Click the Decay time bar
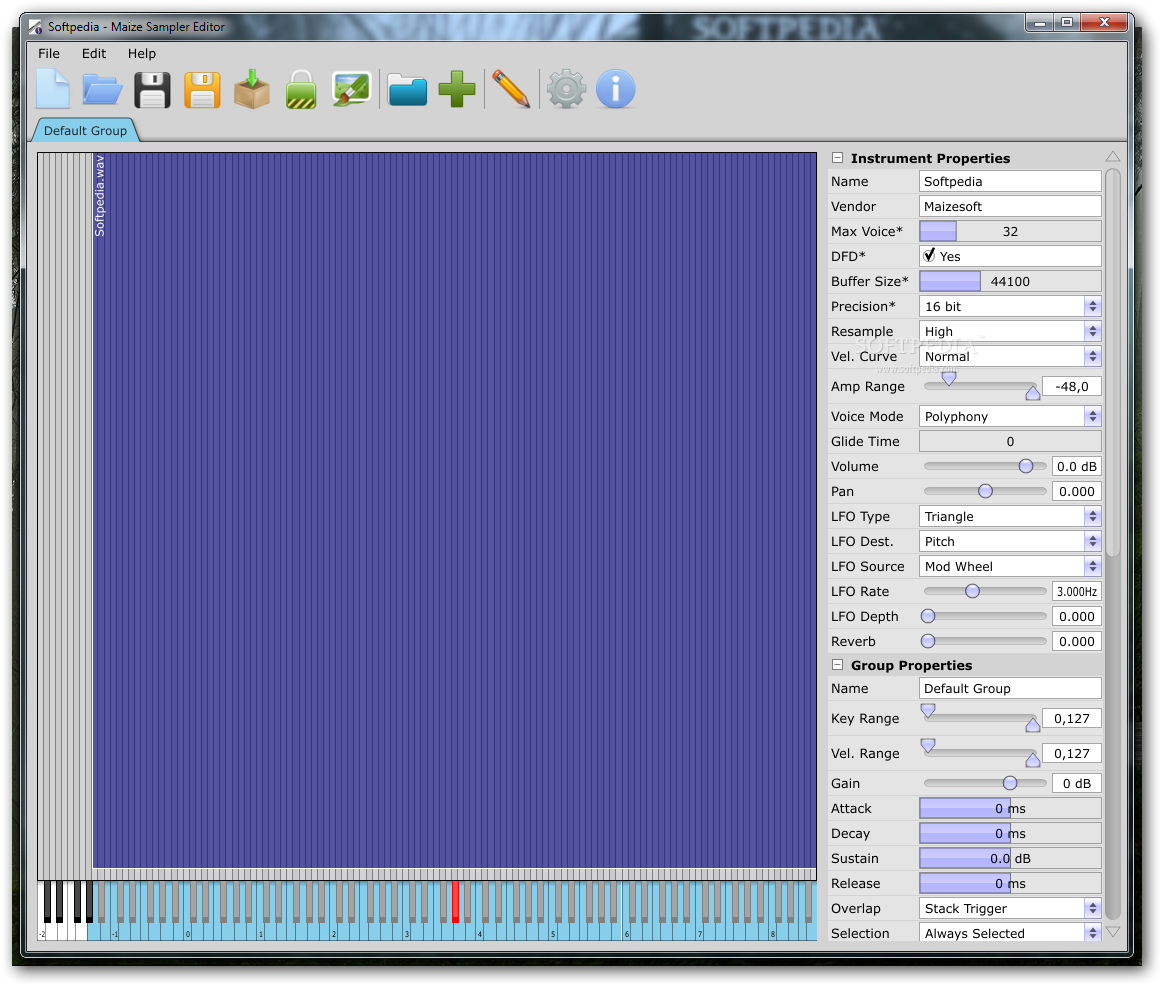 [x=1010, y=833]
